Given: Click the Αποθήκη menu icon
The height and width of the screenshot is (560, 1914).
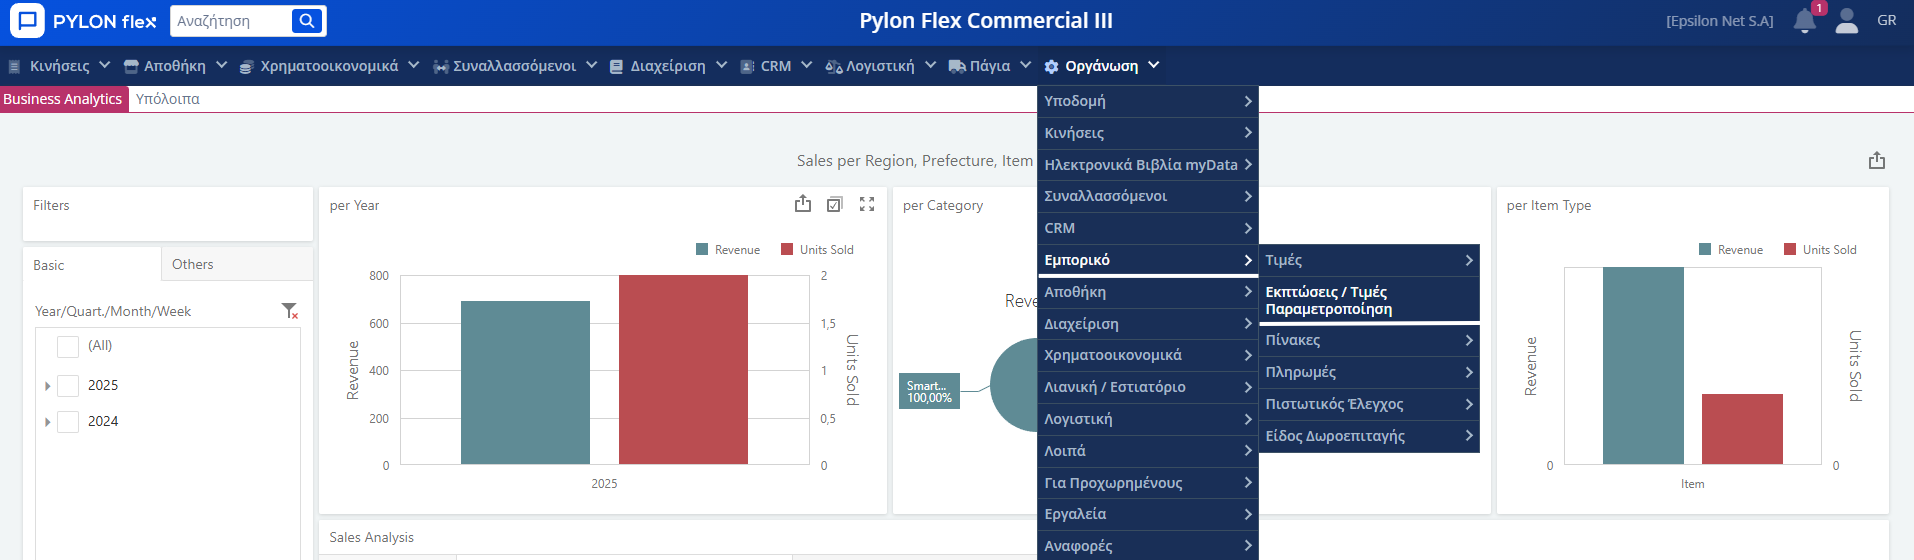Looking at the screenshot, I should point(131,67).
